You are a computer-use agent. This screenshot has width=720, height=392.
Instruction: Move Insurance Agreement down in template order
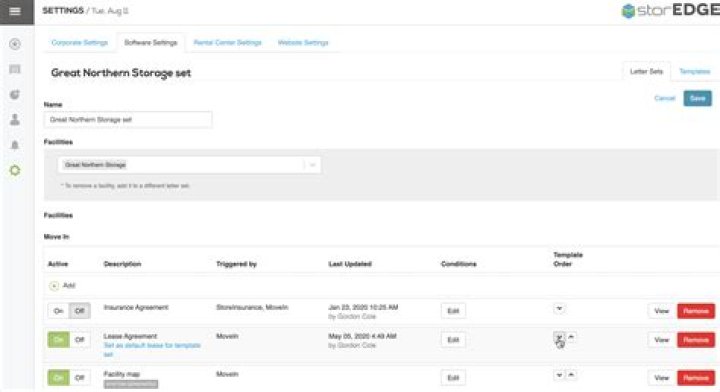(x=559, y=308)
